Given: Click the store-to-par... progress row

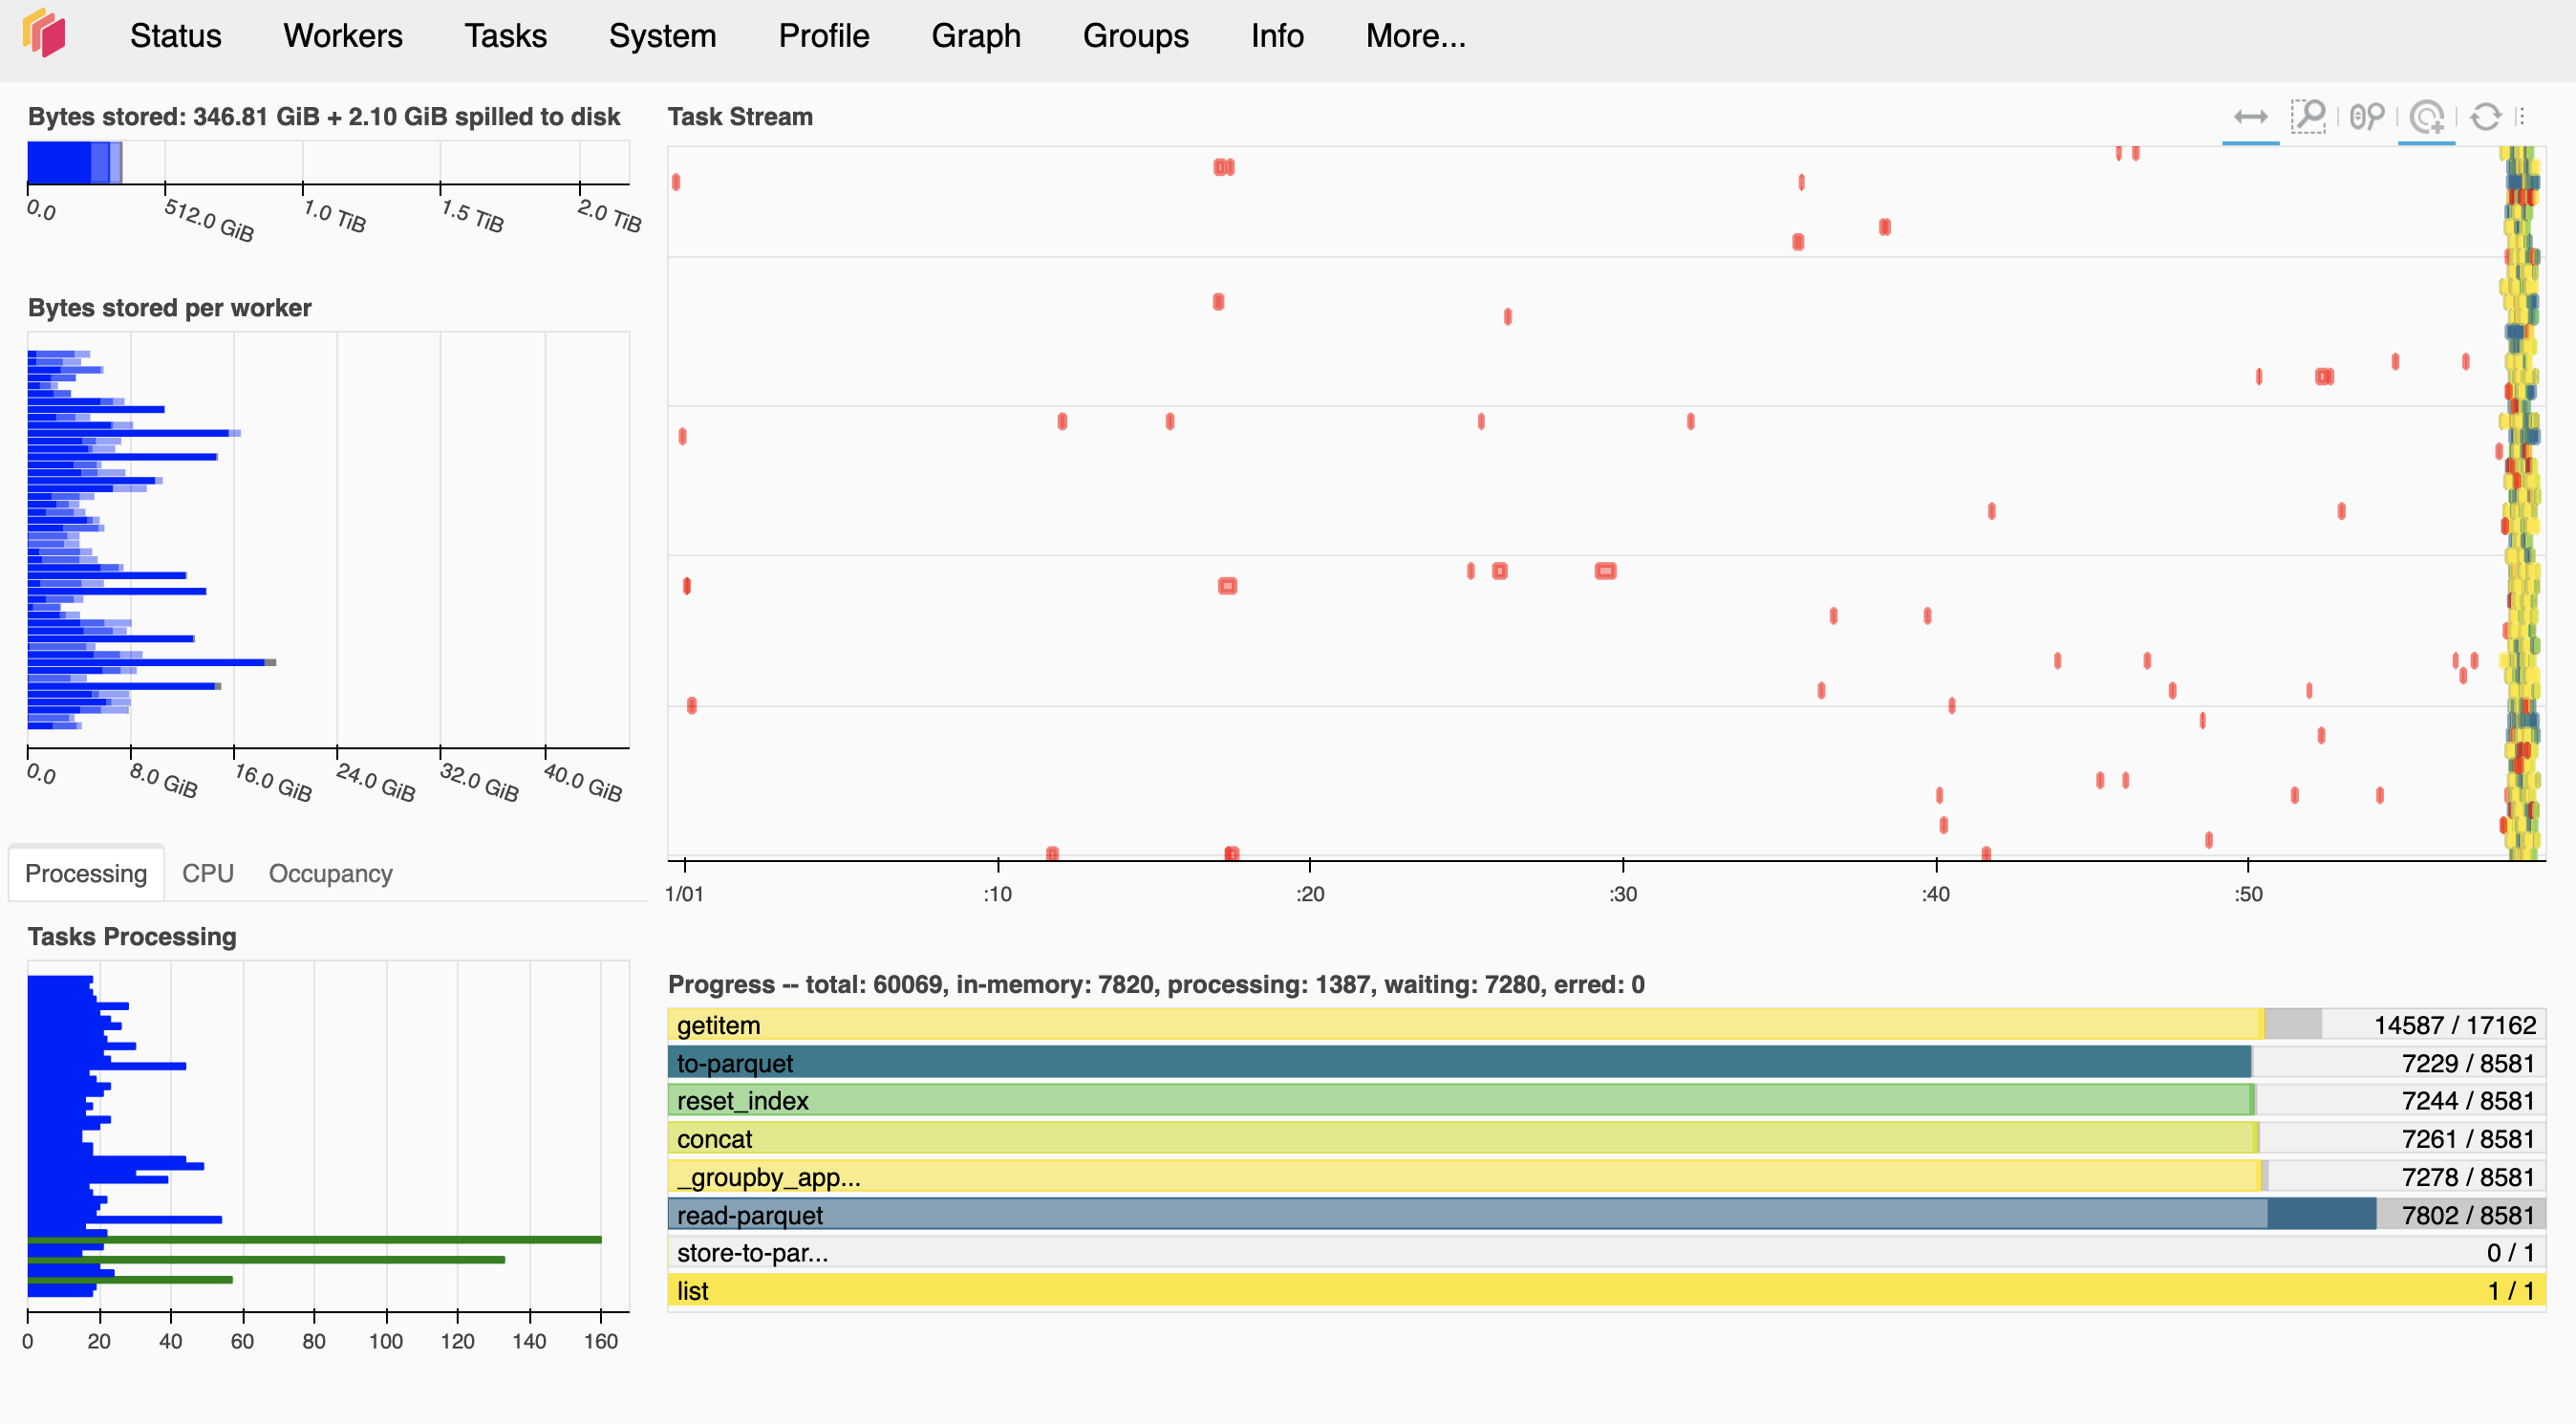Looking at the screenshot, I should point(1606,1253).
